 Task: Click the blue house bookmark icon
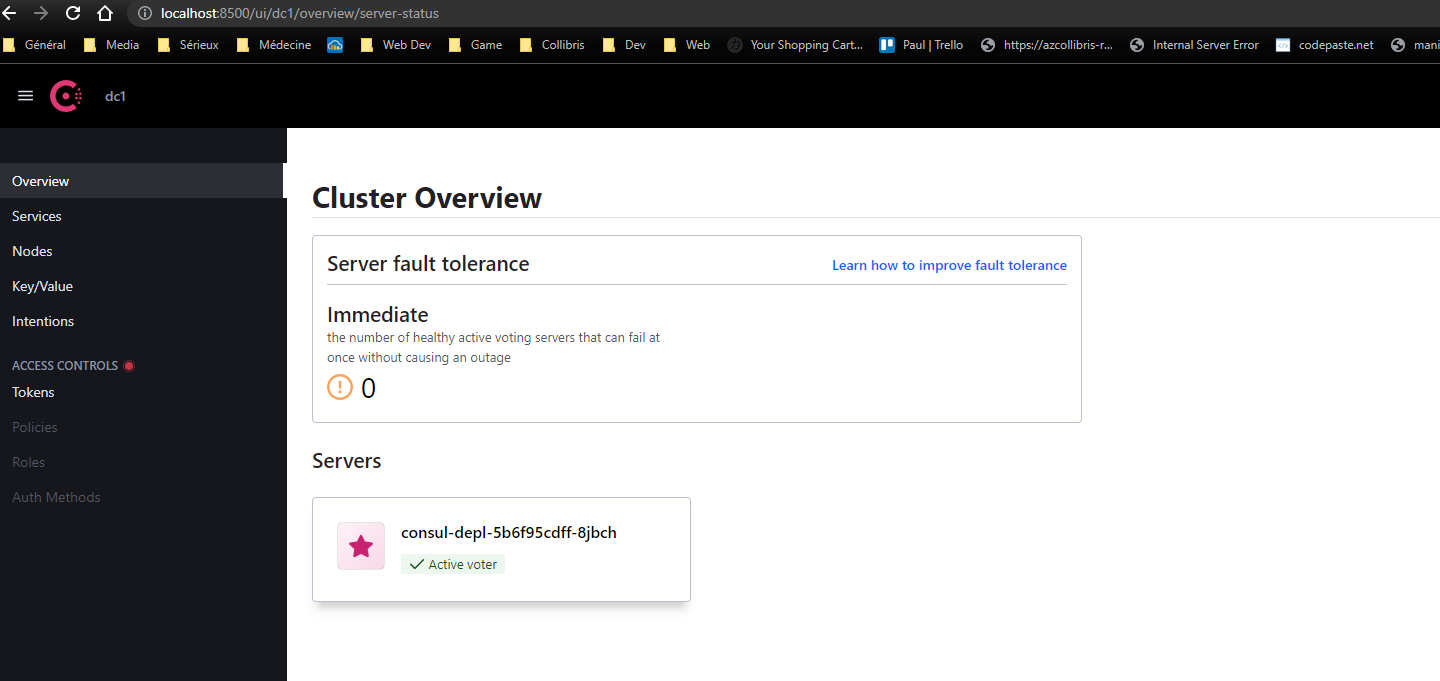pyautogui.click(x=335, y=45)
